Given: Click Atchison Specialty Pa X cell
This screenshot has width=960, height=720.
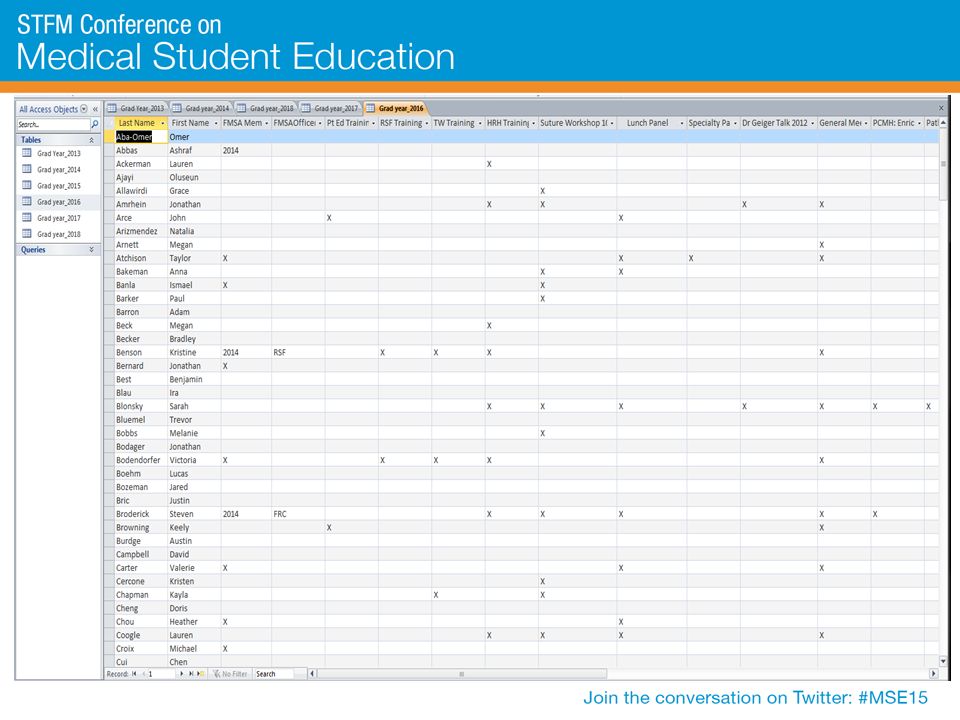Looking at the screenshot, I should (713, 258).
